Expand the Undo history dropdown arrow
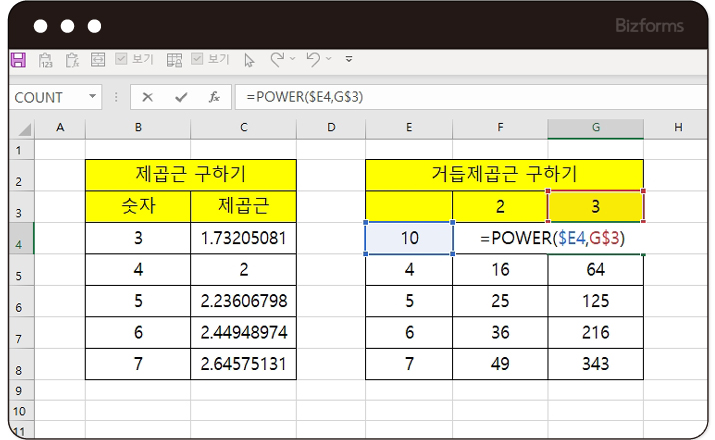This screenshot has width=715, height=440. pos(328,58)
